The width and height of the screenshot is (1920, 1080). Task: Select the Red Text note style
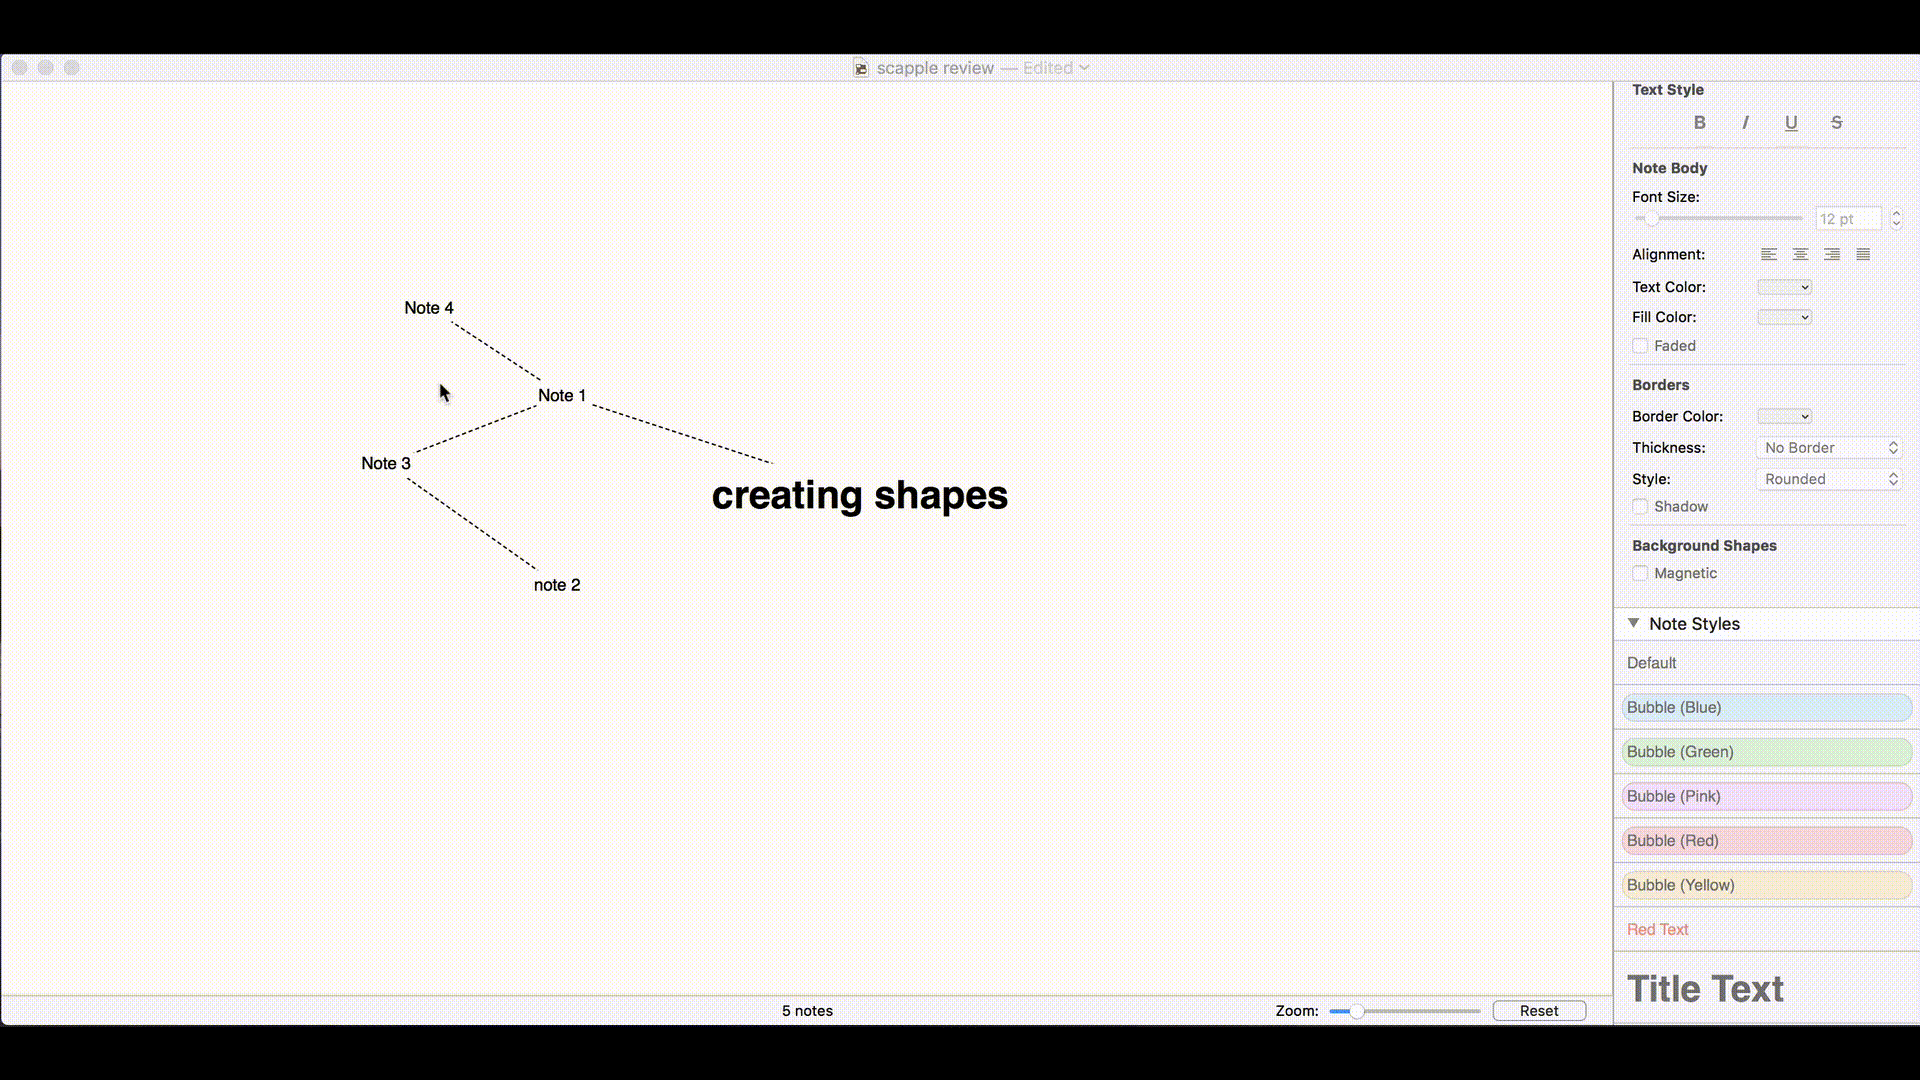tap(1658, 928)
